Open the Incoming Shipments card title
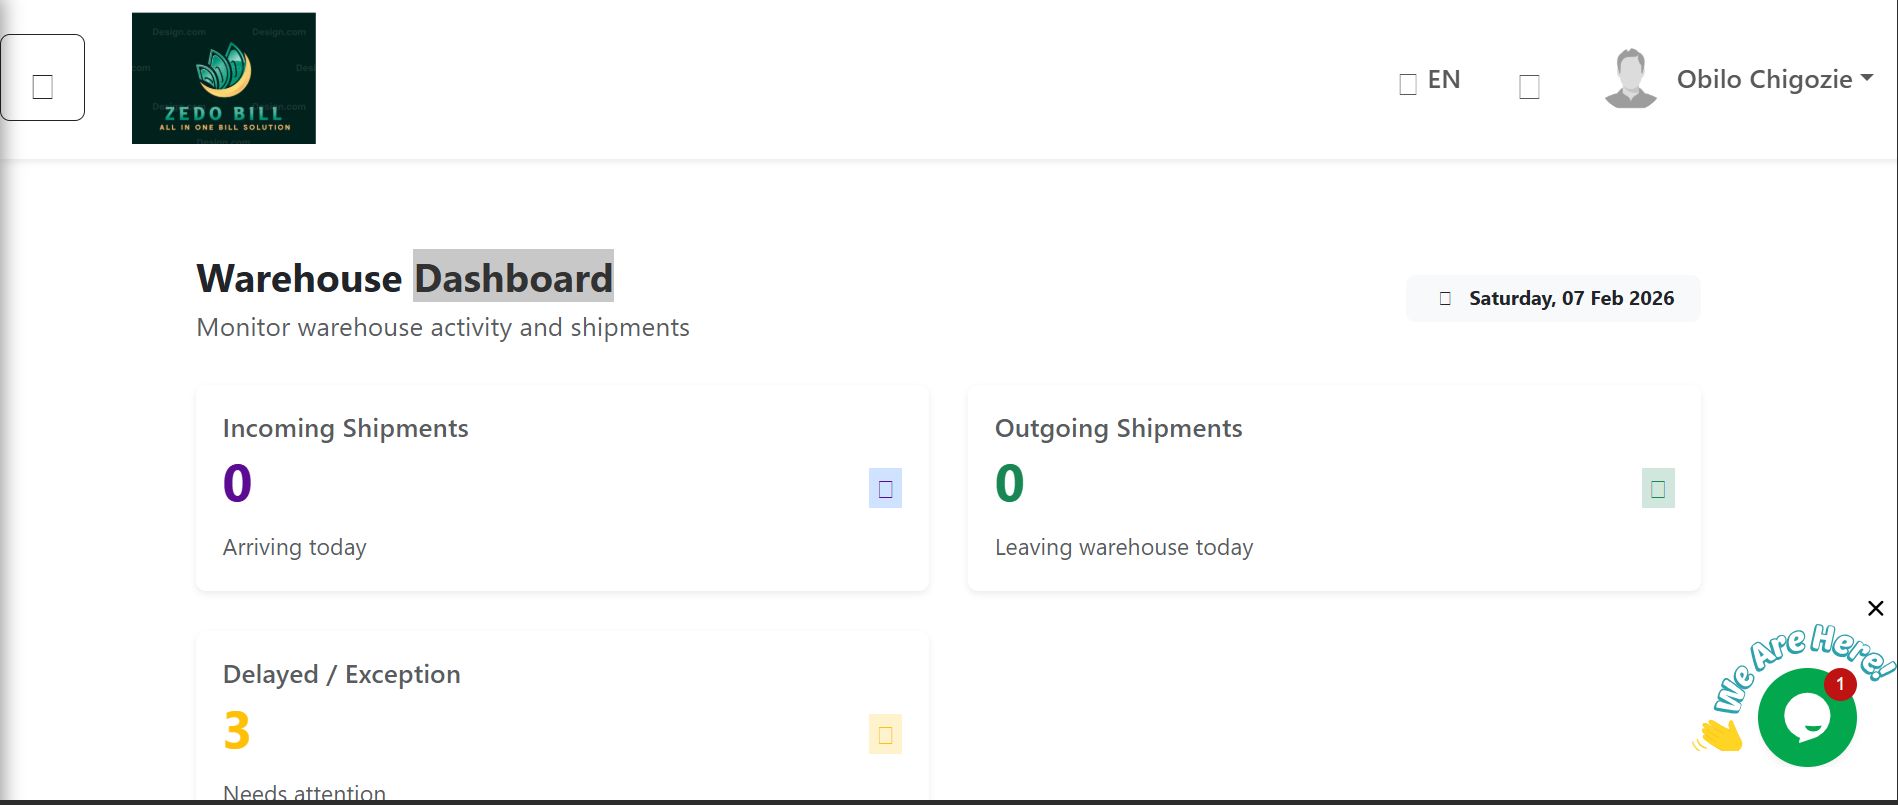Screen dimensions: 1898x805 click(x=345, y=428)
